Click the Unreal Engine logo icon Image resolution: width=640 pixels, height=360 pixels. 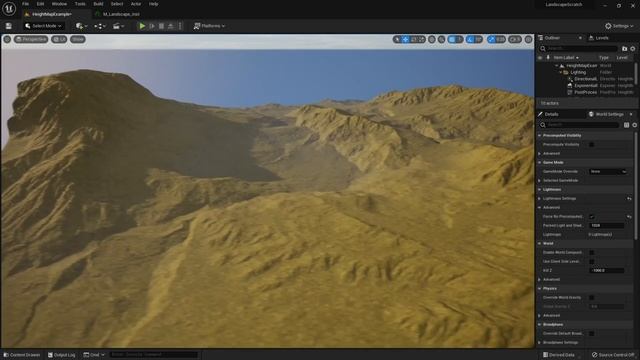[9, 9]
